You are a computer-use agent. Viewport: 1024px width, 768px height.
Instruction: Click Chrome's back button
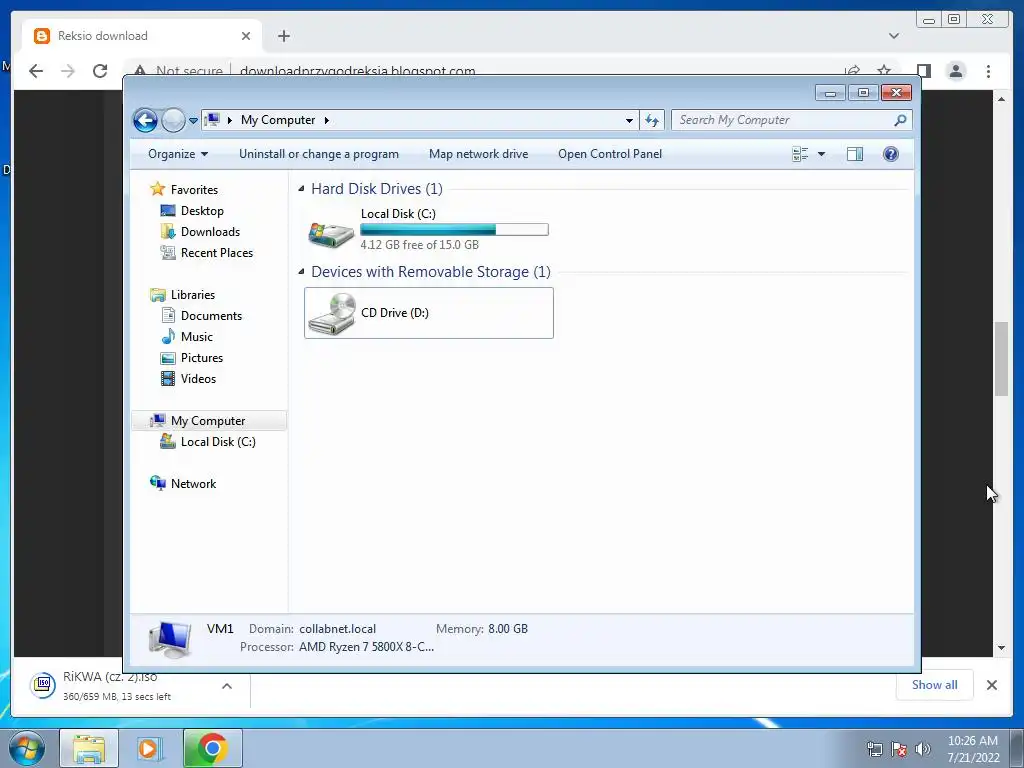point(36,71)
